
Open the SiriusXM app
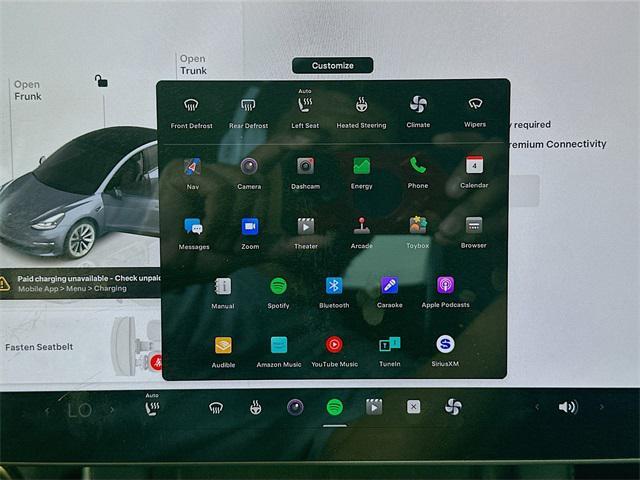pyautogui.click(x=445, y=351)
